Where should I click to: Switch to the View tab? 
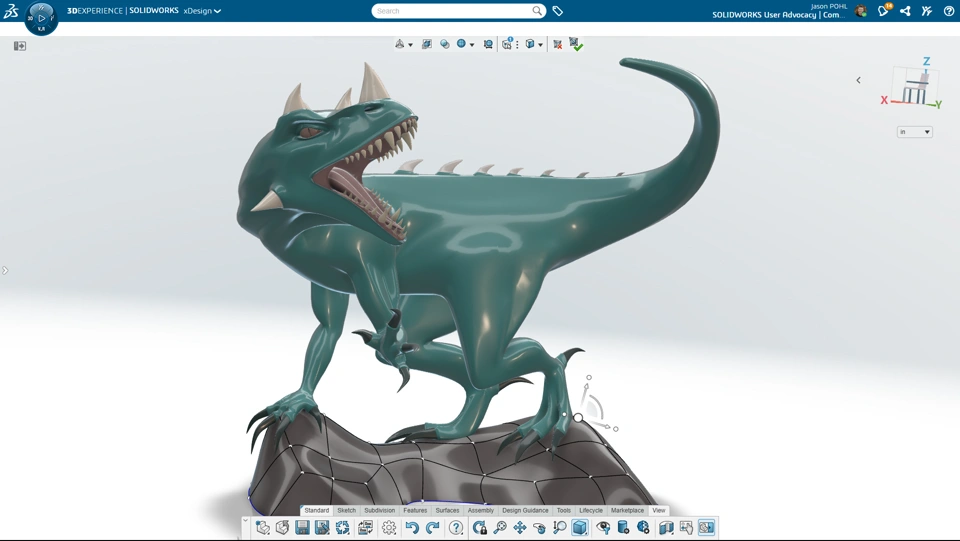point(659,510)
